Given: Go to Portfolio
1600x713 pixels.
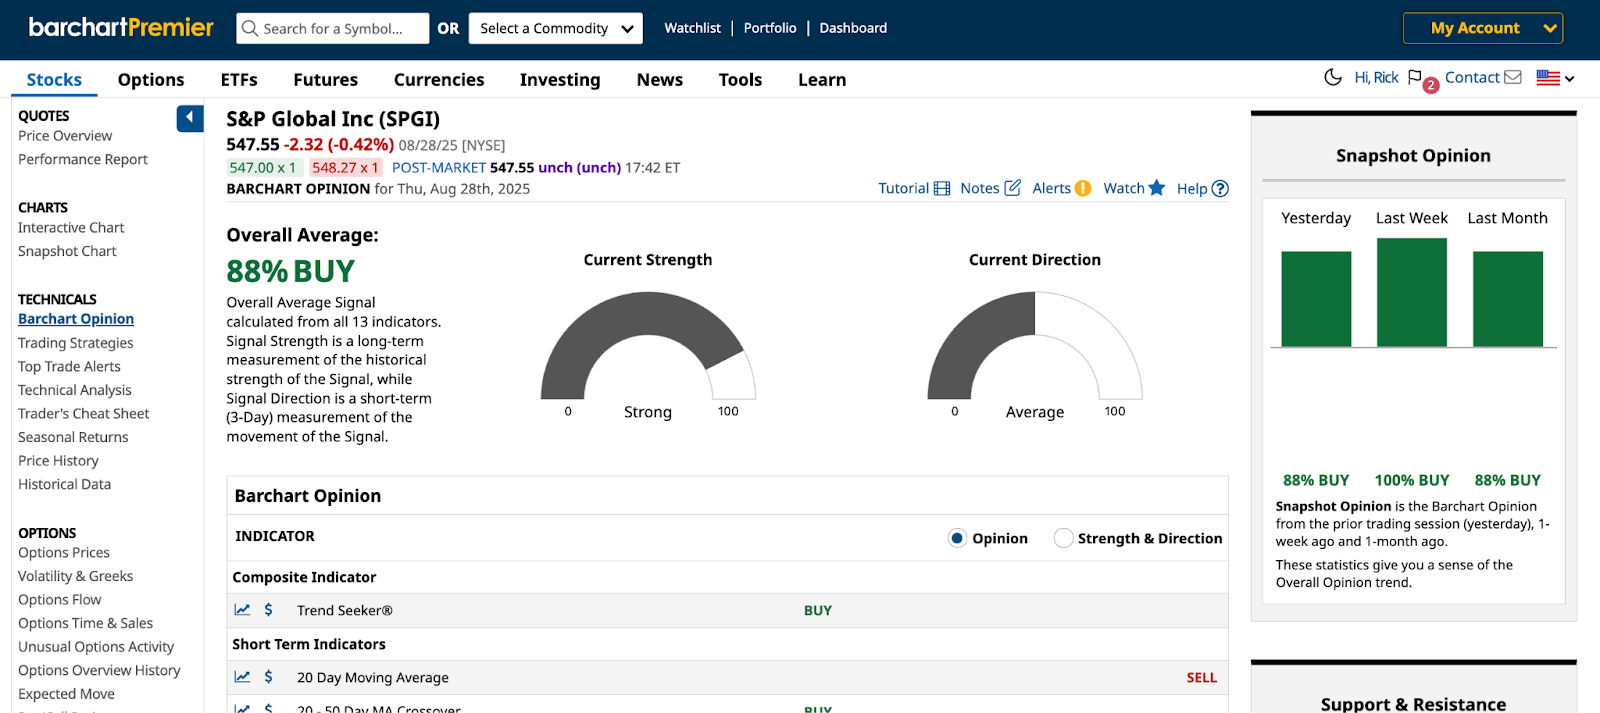Looking at the screenshot, I should tap(770, 28).
